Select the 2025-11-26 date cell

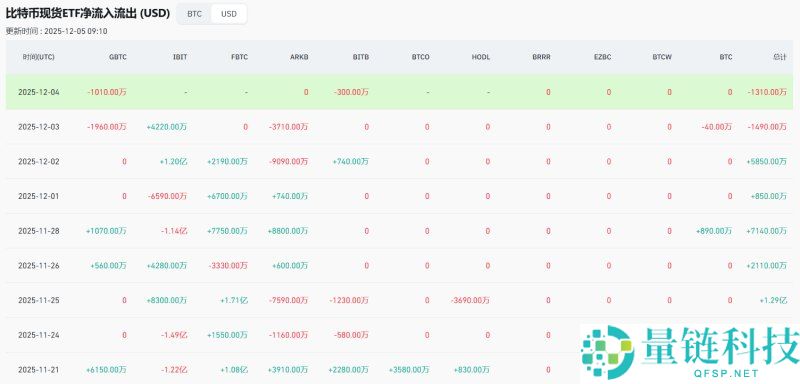tap(39, 265)
